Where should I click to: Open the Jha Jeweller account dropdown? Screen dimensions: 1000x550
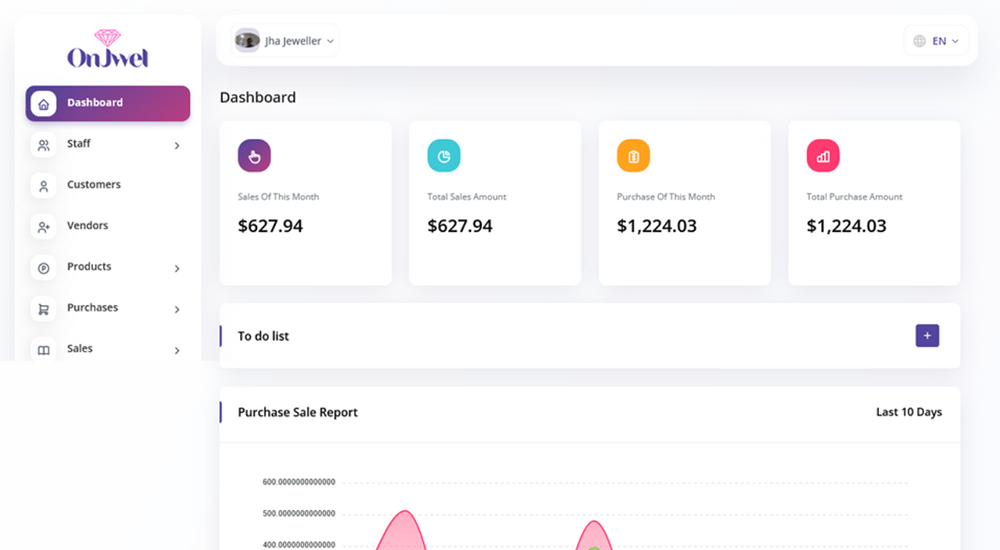(286, 41)
